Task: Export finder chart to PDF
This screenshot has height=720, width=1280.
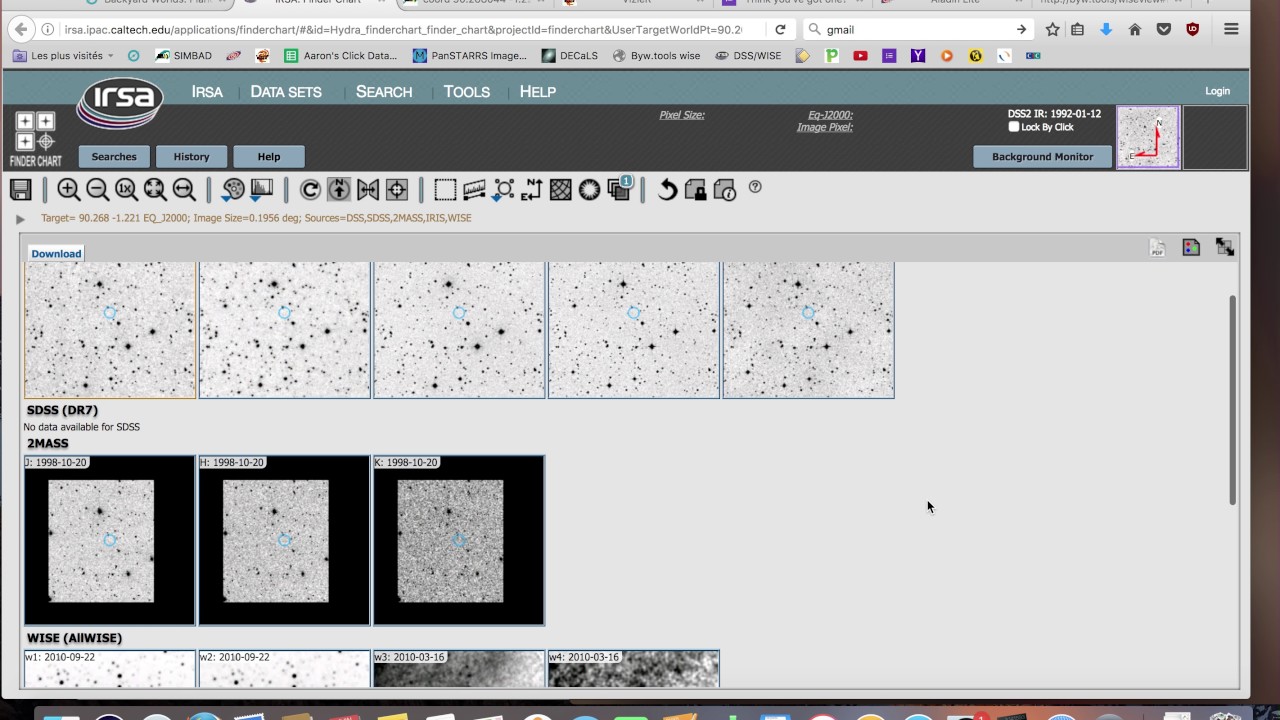Action: (x=1157, y=247)
